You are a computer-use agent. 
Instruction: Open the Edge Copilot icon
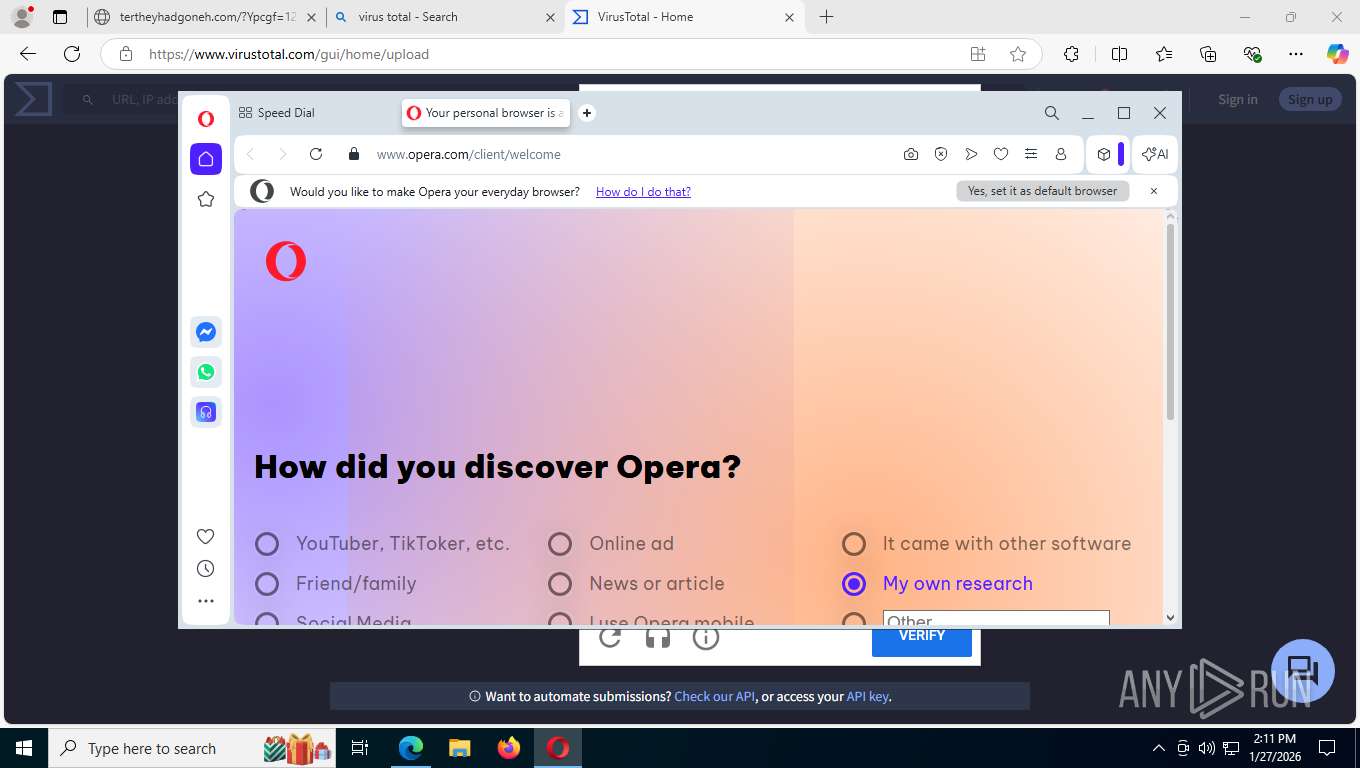[1338, 54]
